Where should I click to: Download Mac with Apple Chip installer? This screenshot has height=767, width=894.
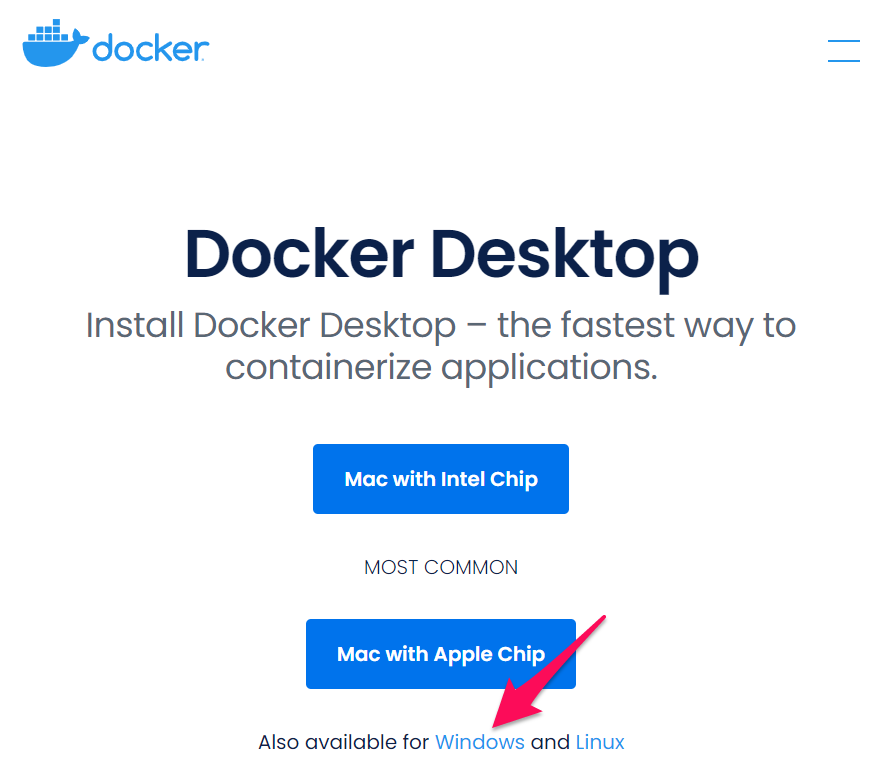[x=441, y=654]
